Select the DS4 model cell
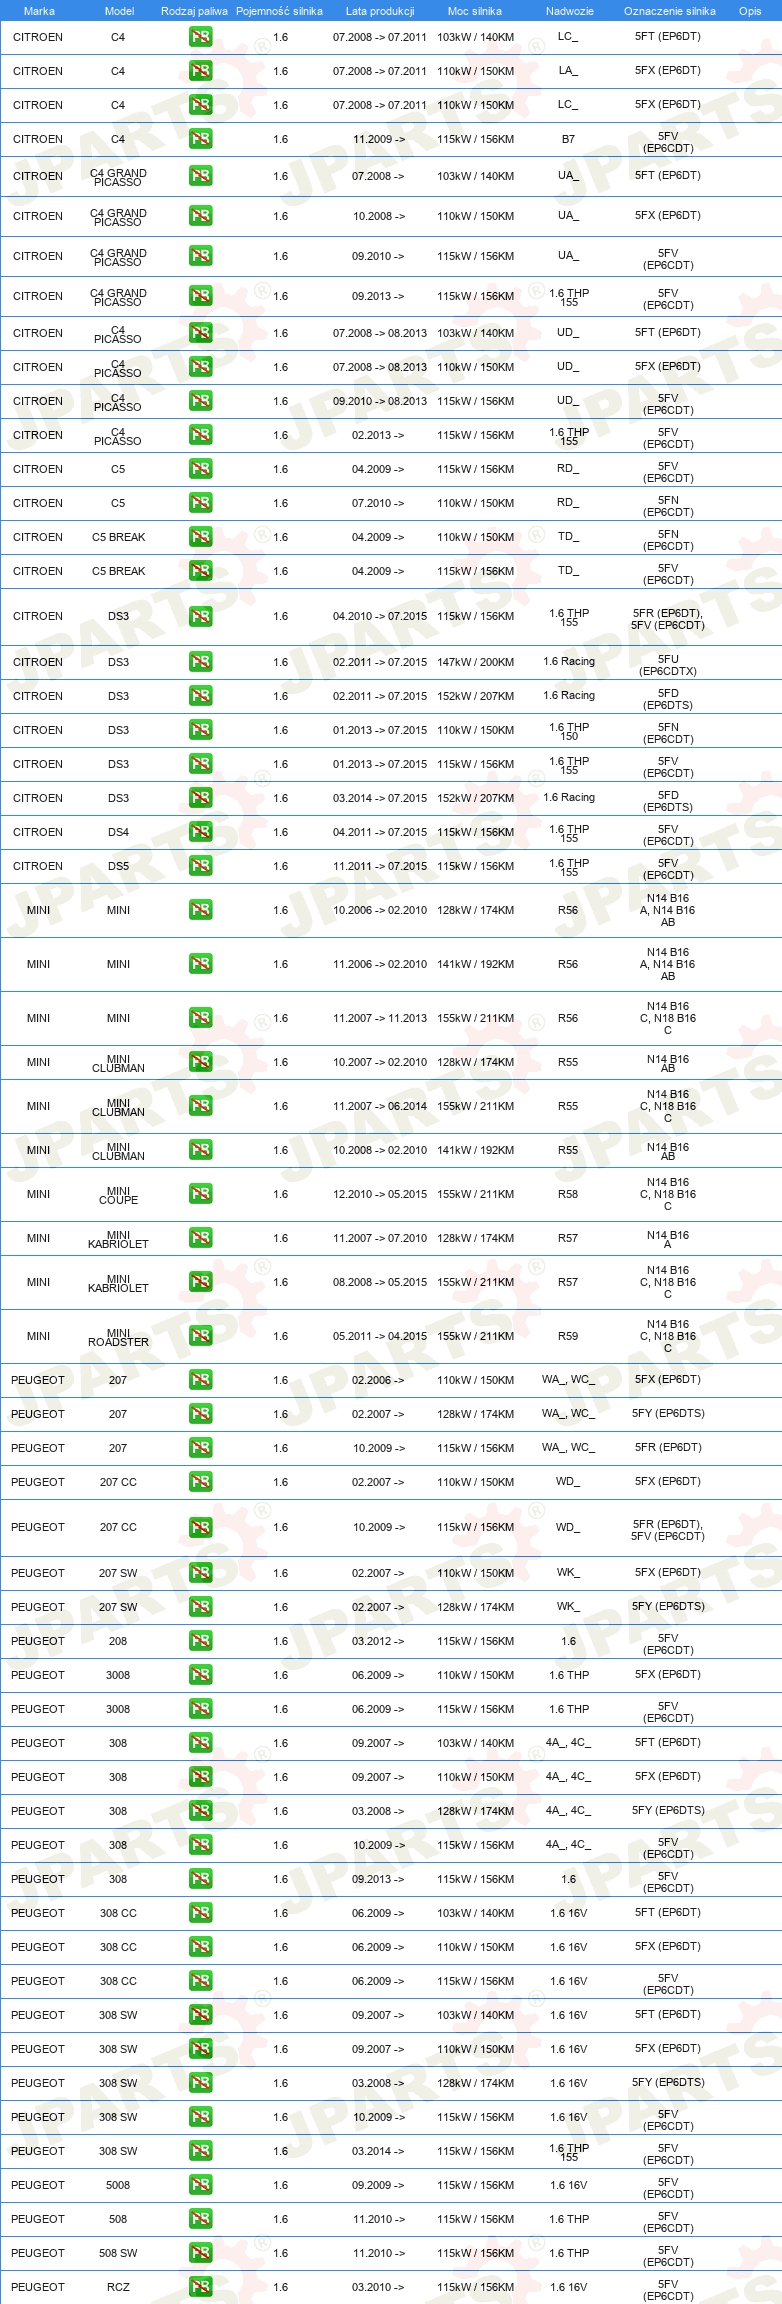782x2304 pixels. [x=118, y=832]
